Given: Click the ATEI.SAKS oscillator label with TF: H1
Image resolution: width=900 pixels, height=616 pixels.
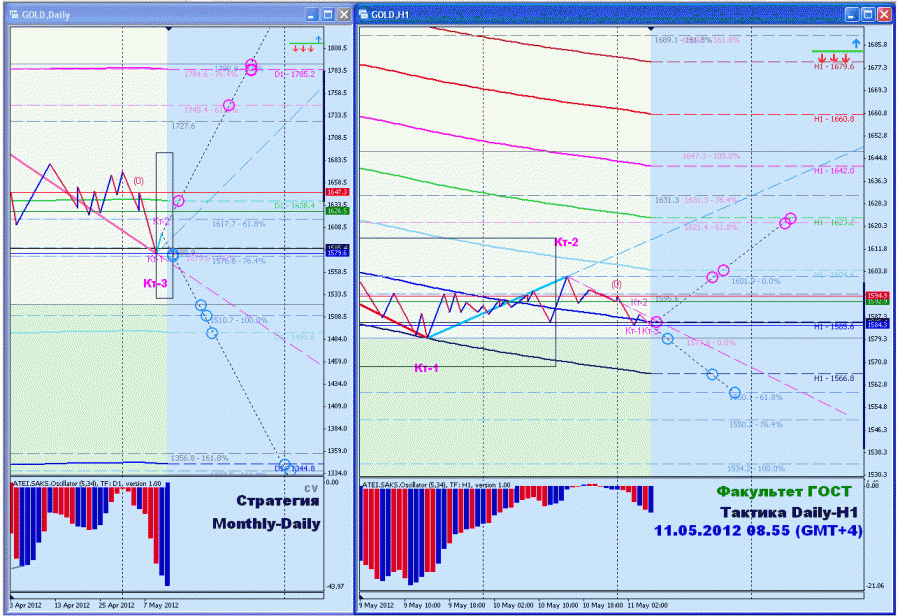Looking at the screenshot, I should click(x=437, y=485).
